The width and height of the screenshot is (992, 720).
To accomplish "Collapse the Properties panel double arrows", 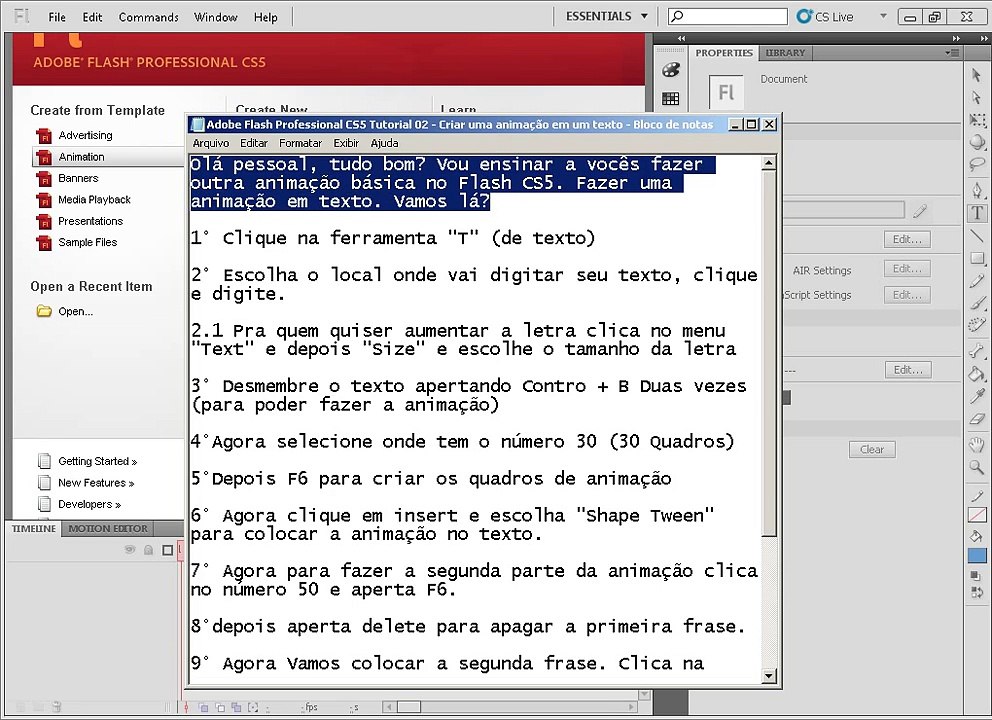I will point(956,39).
